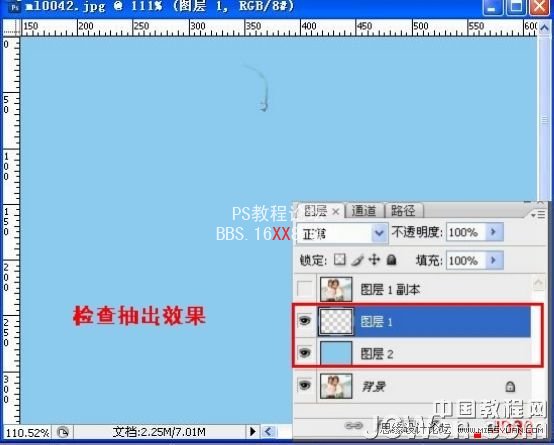Click the lock image pixels brush icon
The image size is (554, 445).
click(x=357, y=260)
